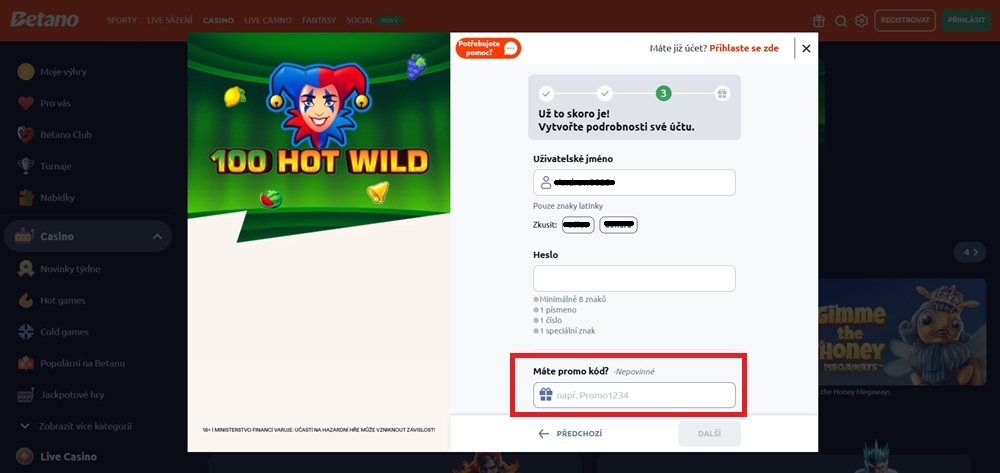Open Hot games in sidebar
The width and height of the screenshot is (1000, 473).
point(62,300)
